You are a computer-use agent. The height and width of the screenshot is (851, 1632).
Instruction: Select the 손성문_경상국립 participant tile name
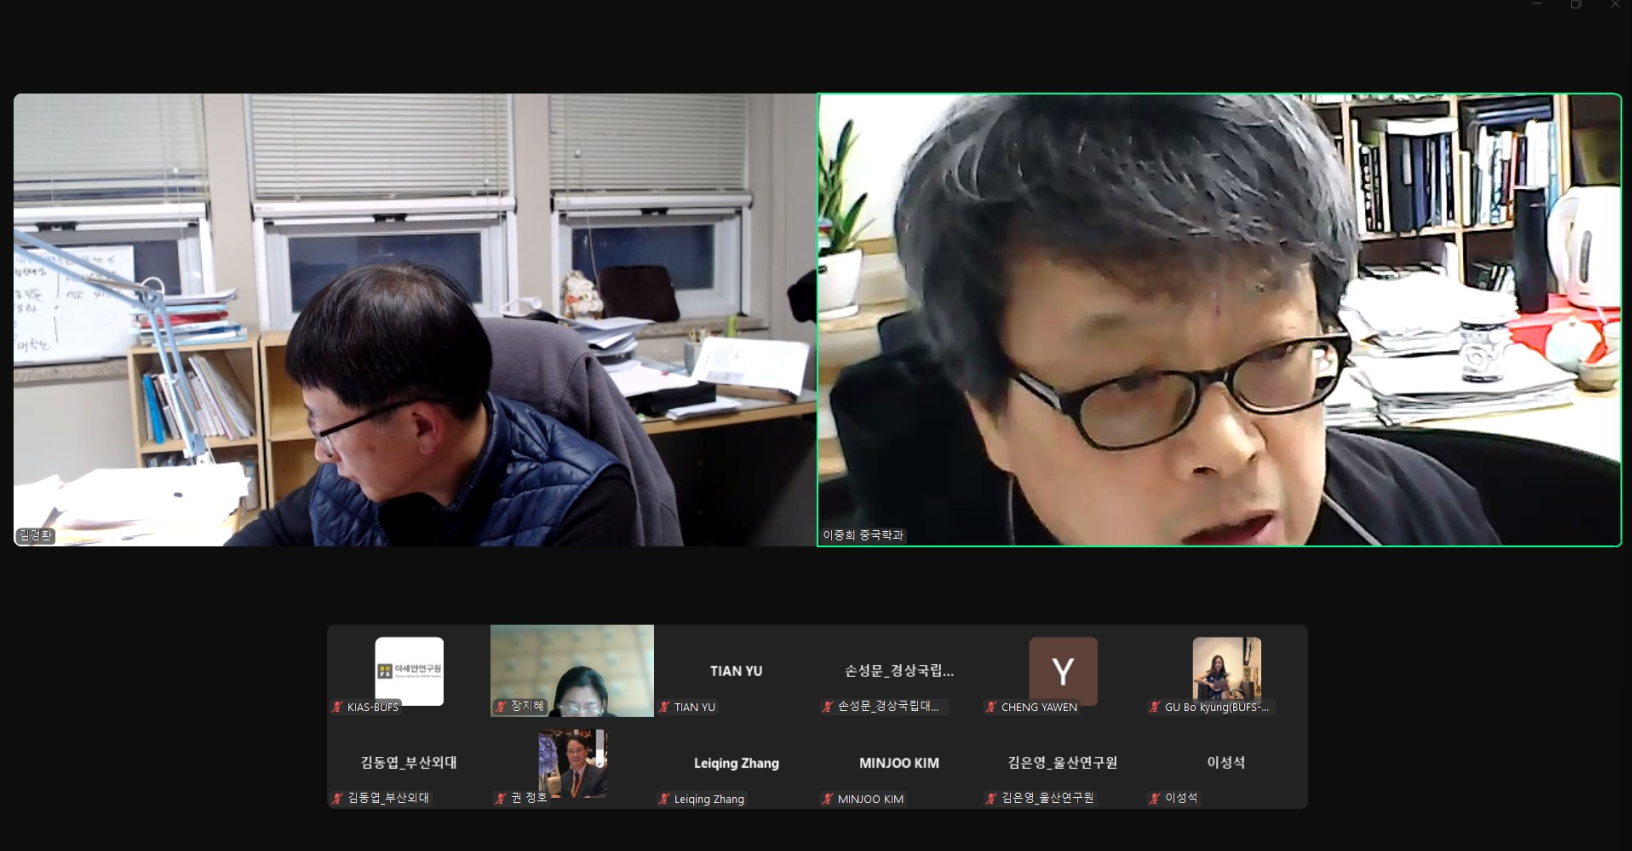[898, 671]
